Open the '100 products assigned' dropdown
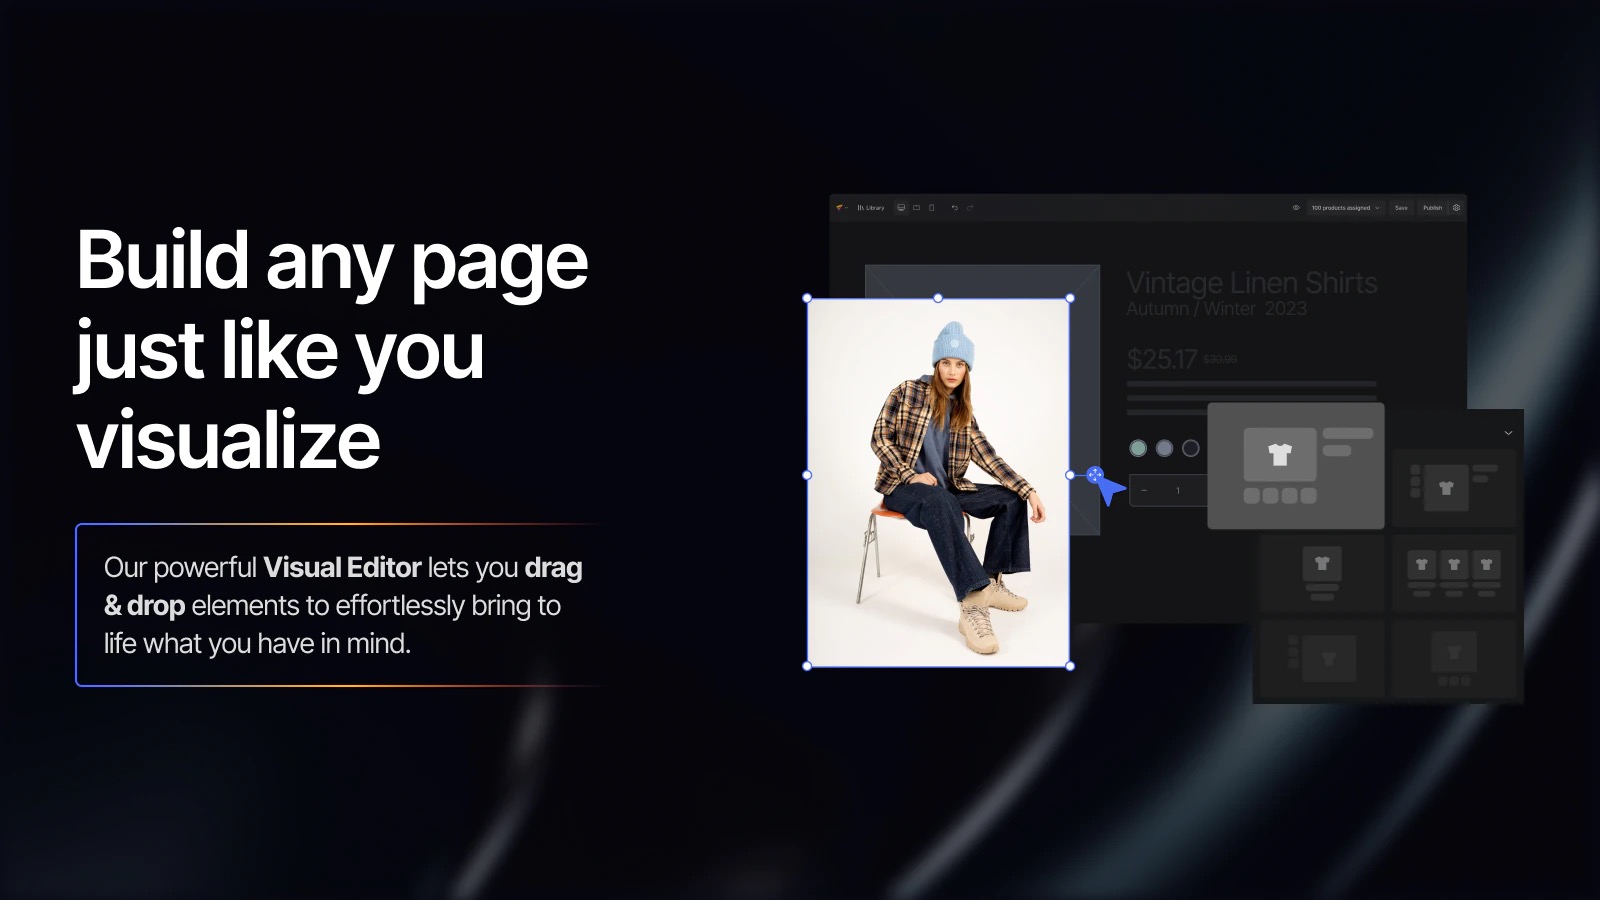The width and height of the screenshot is (1600, 900). click(1345, 208)
